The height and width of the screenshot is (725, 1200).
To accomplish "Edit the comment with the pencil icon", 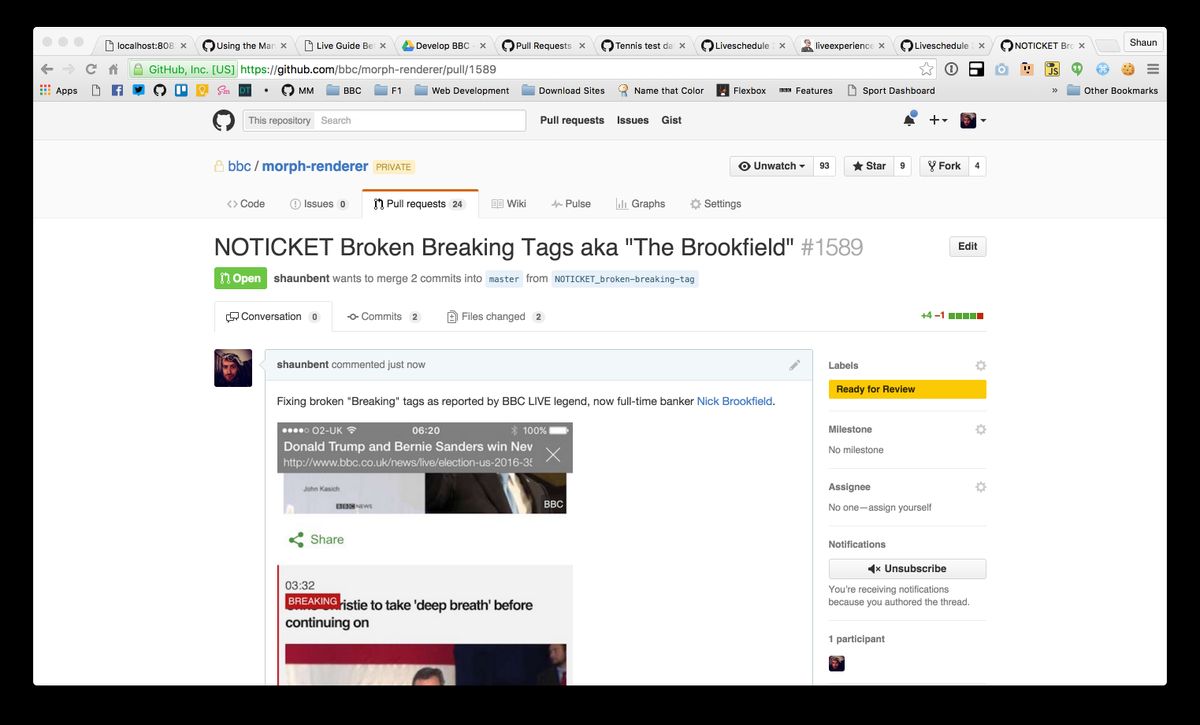I will click(x=795, y=365).
